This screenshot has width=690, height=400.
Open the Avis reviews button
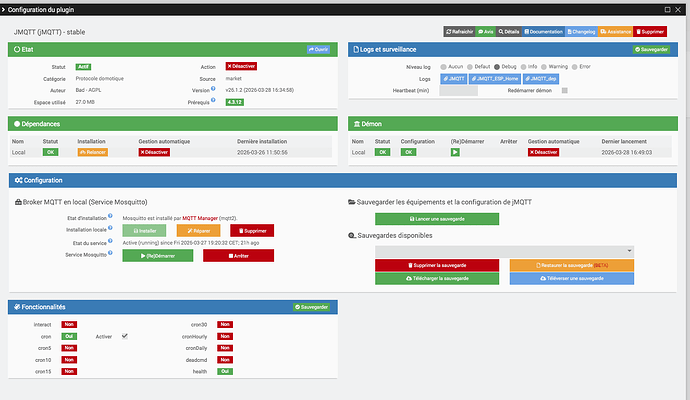pos(485,32)
